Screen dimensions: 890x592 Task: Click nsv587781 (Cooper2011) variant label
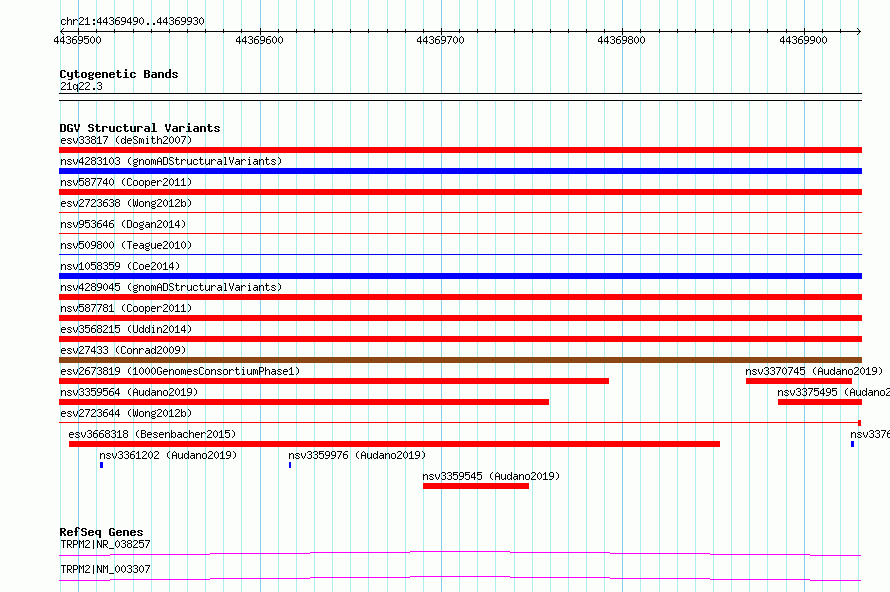pyautogui.click(x=126, y=308)
